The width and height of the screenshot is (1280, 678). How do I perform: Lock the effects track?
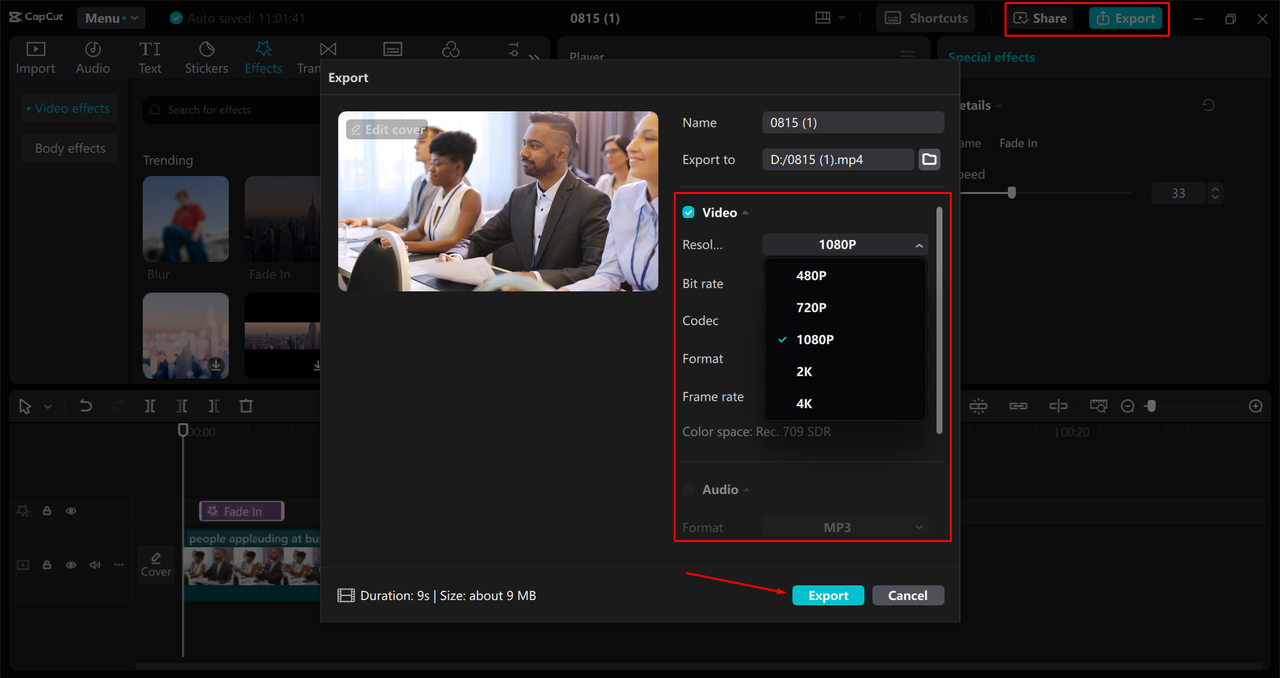[47, 511]
